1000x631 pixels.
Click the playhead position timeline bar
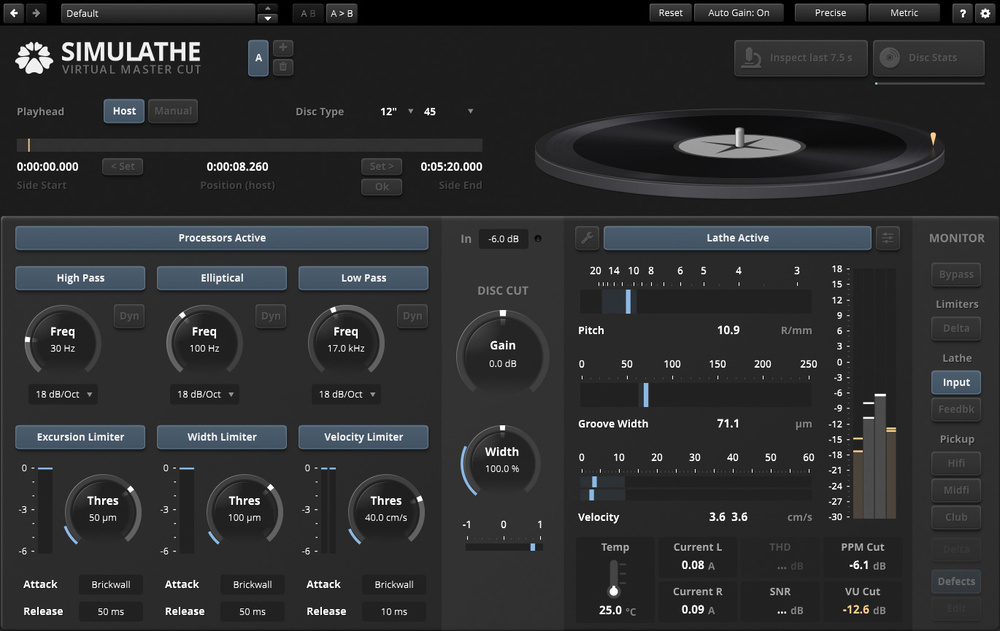[x=249, y=145]
